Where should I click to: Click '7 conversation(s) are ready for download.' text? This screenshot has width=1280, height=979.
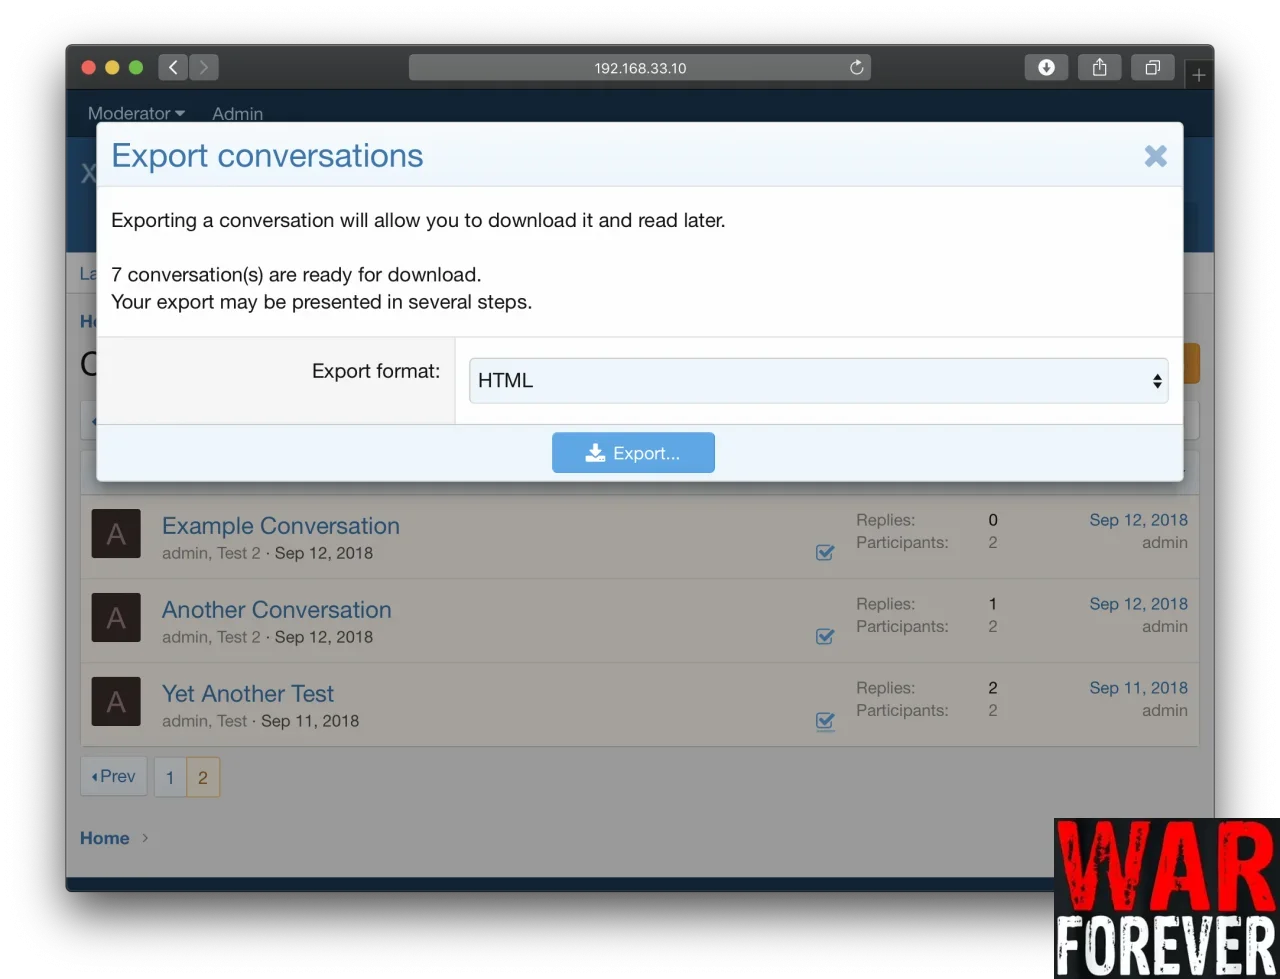(296, 275)
